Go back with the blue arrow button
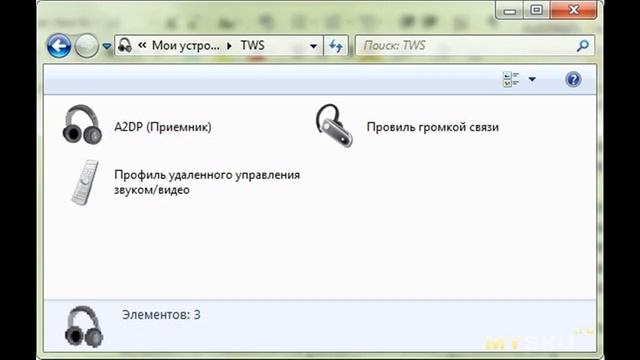Viewport: 640px width, 360px height. click(59, 46)
